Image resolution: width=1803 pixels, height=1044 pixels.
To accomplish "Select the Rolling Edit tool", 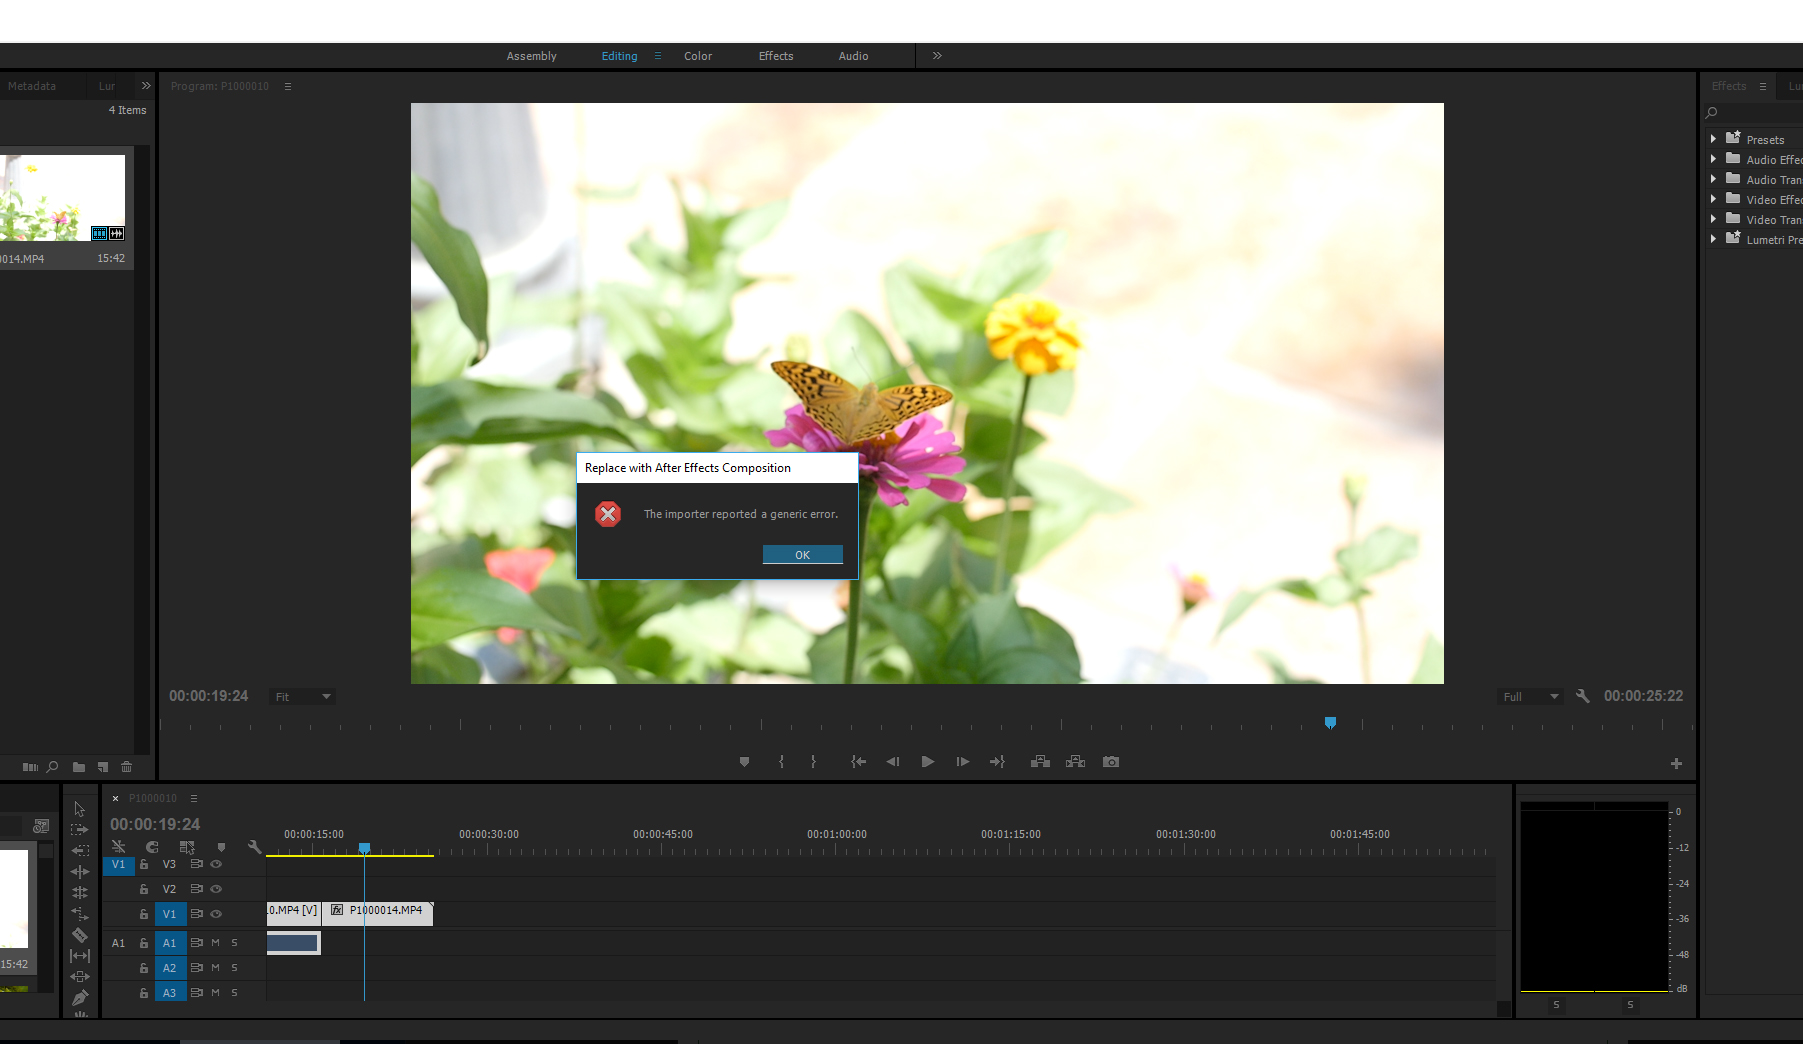I will [x=80, y=893].
